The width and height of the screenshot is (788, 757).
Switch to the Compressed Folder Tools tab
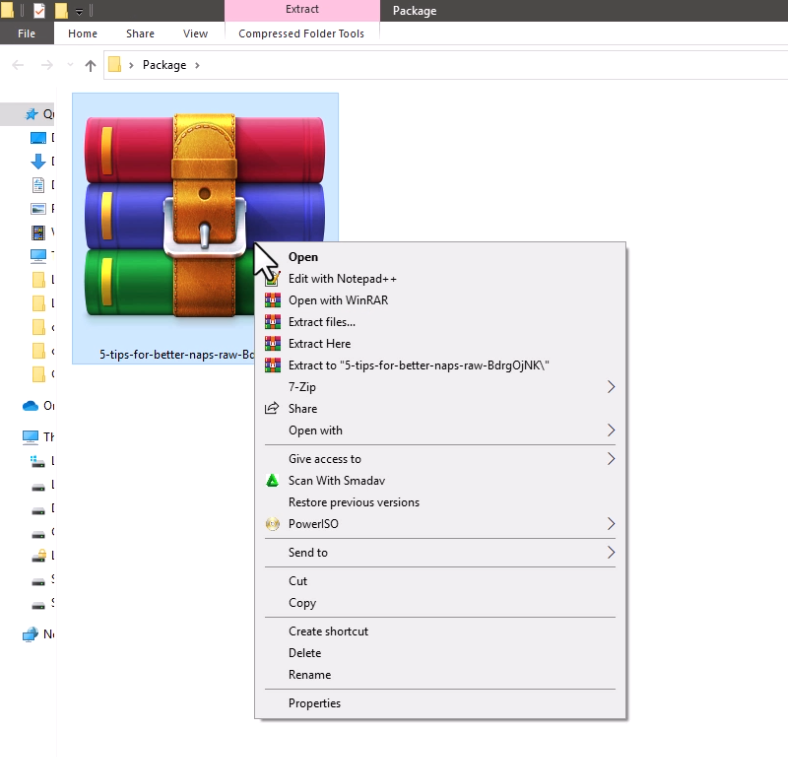click(301, 33)
